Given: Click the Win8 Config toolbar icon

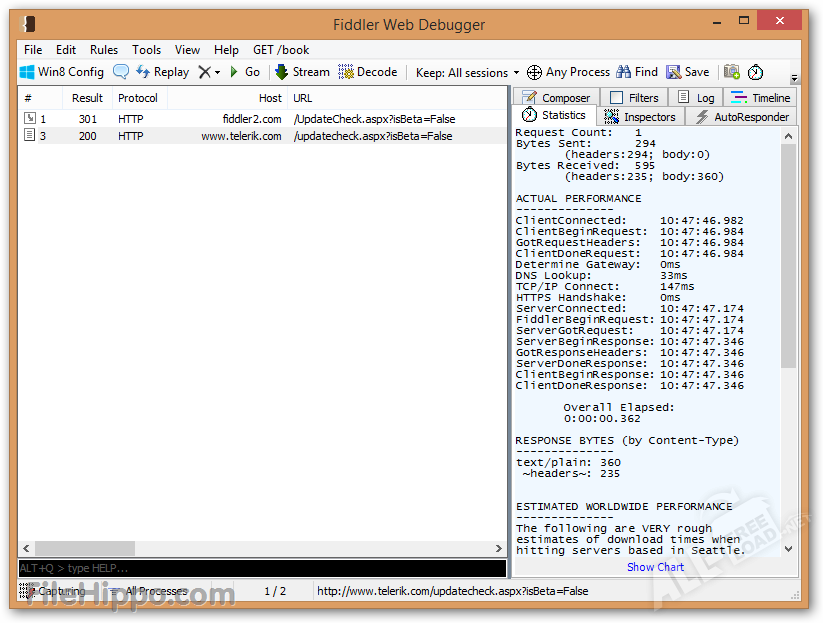Looking at the screenshot, I should tap(61, 72).
